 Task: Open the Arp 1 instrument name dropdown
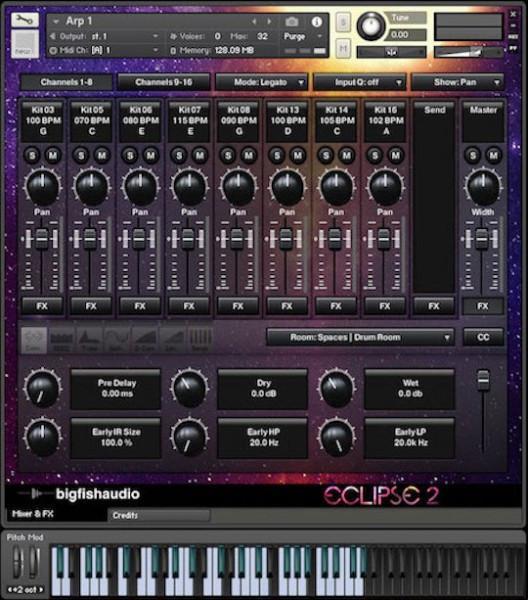[56, 22]
